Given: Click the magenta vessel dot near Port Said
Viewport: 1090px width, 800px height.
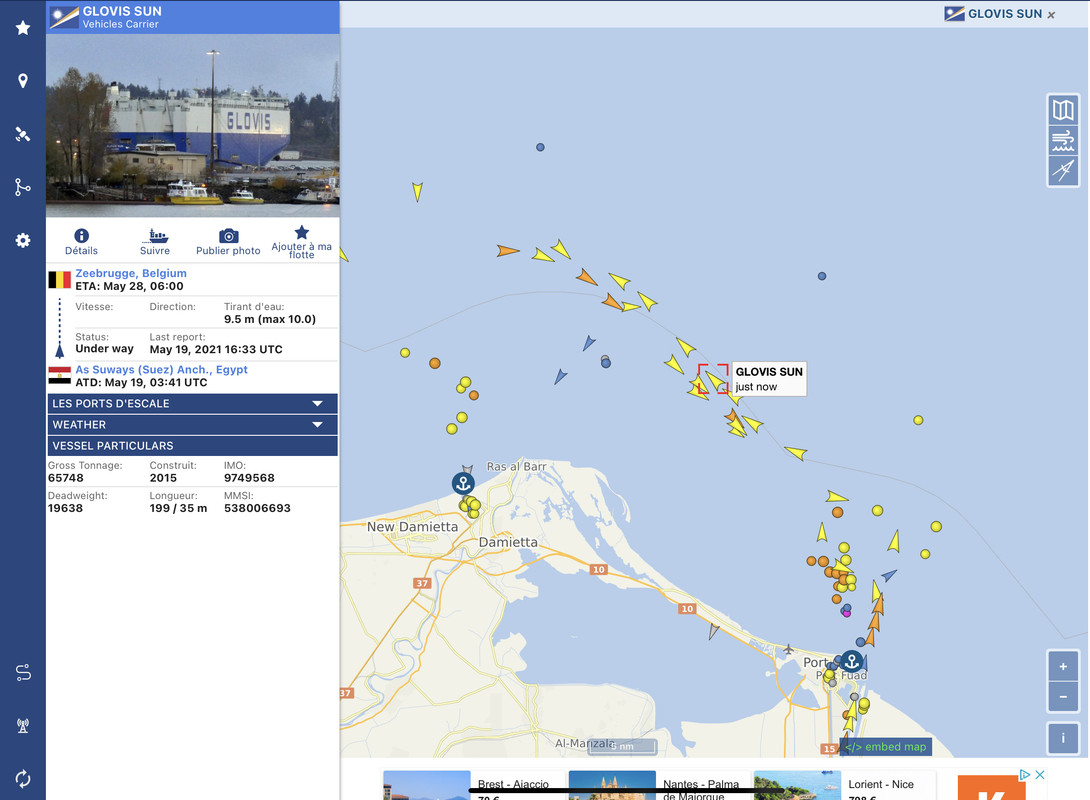Looking at the screenshot, I should tap(846, 614).
